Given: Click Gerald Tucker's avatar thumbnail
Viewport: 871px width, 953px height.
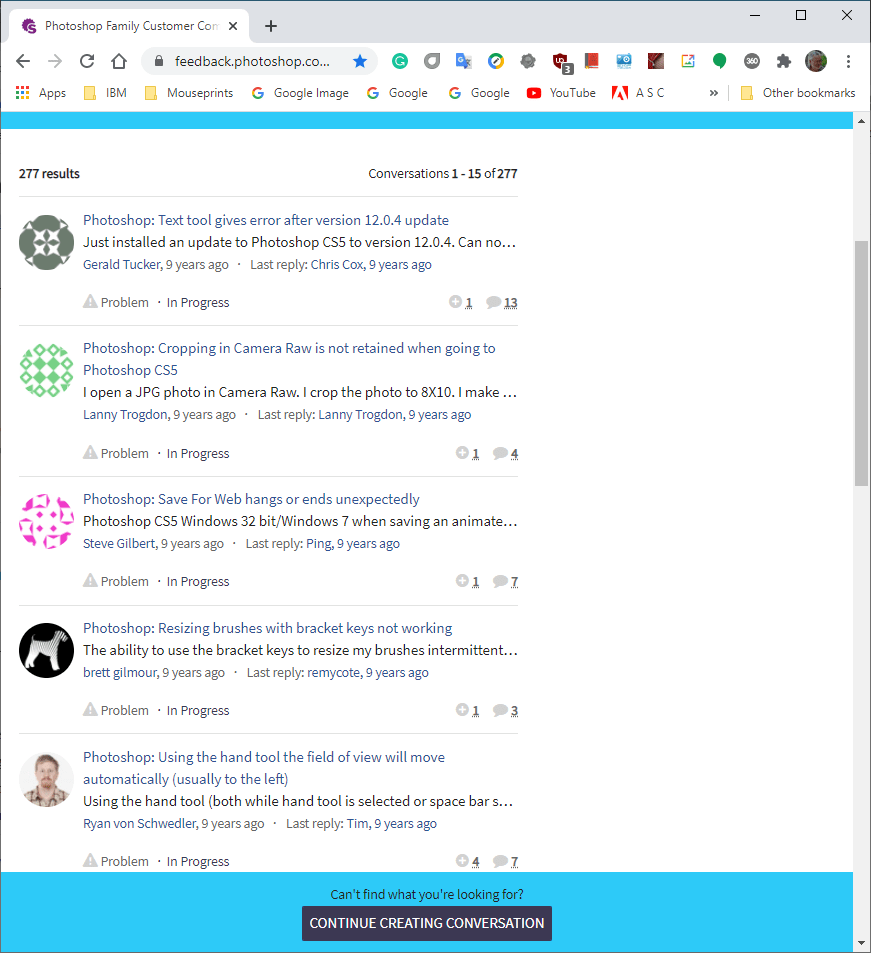Looking at the screenshot, I should [46, 242].
